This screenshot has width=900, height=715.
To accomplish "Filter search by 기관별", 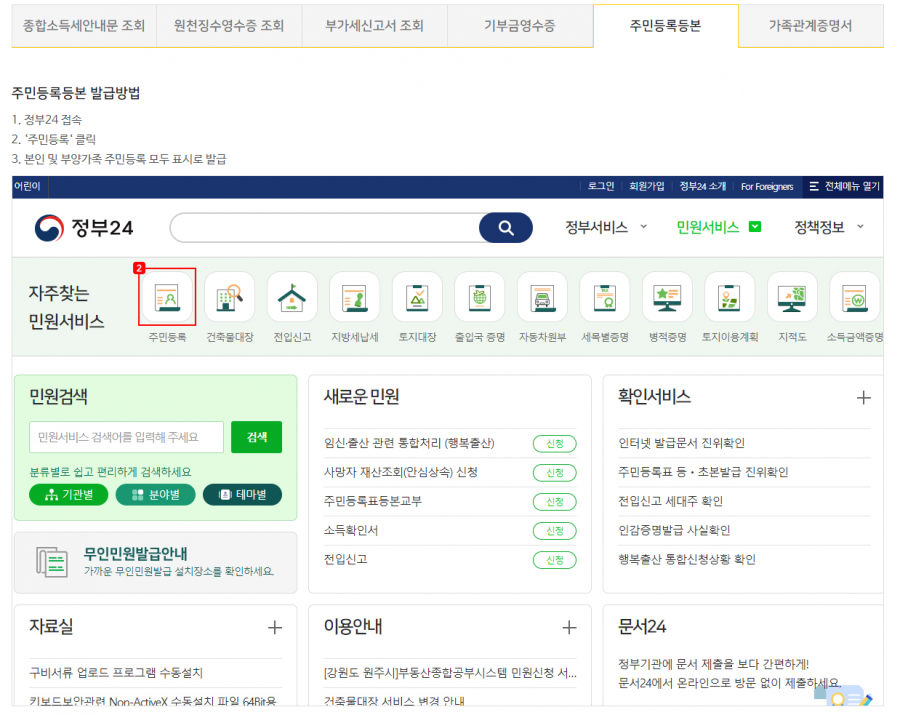I will tap(68, 495).
